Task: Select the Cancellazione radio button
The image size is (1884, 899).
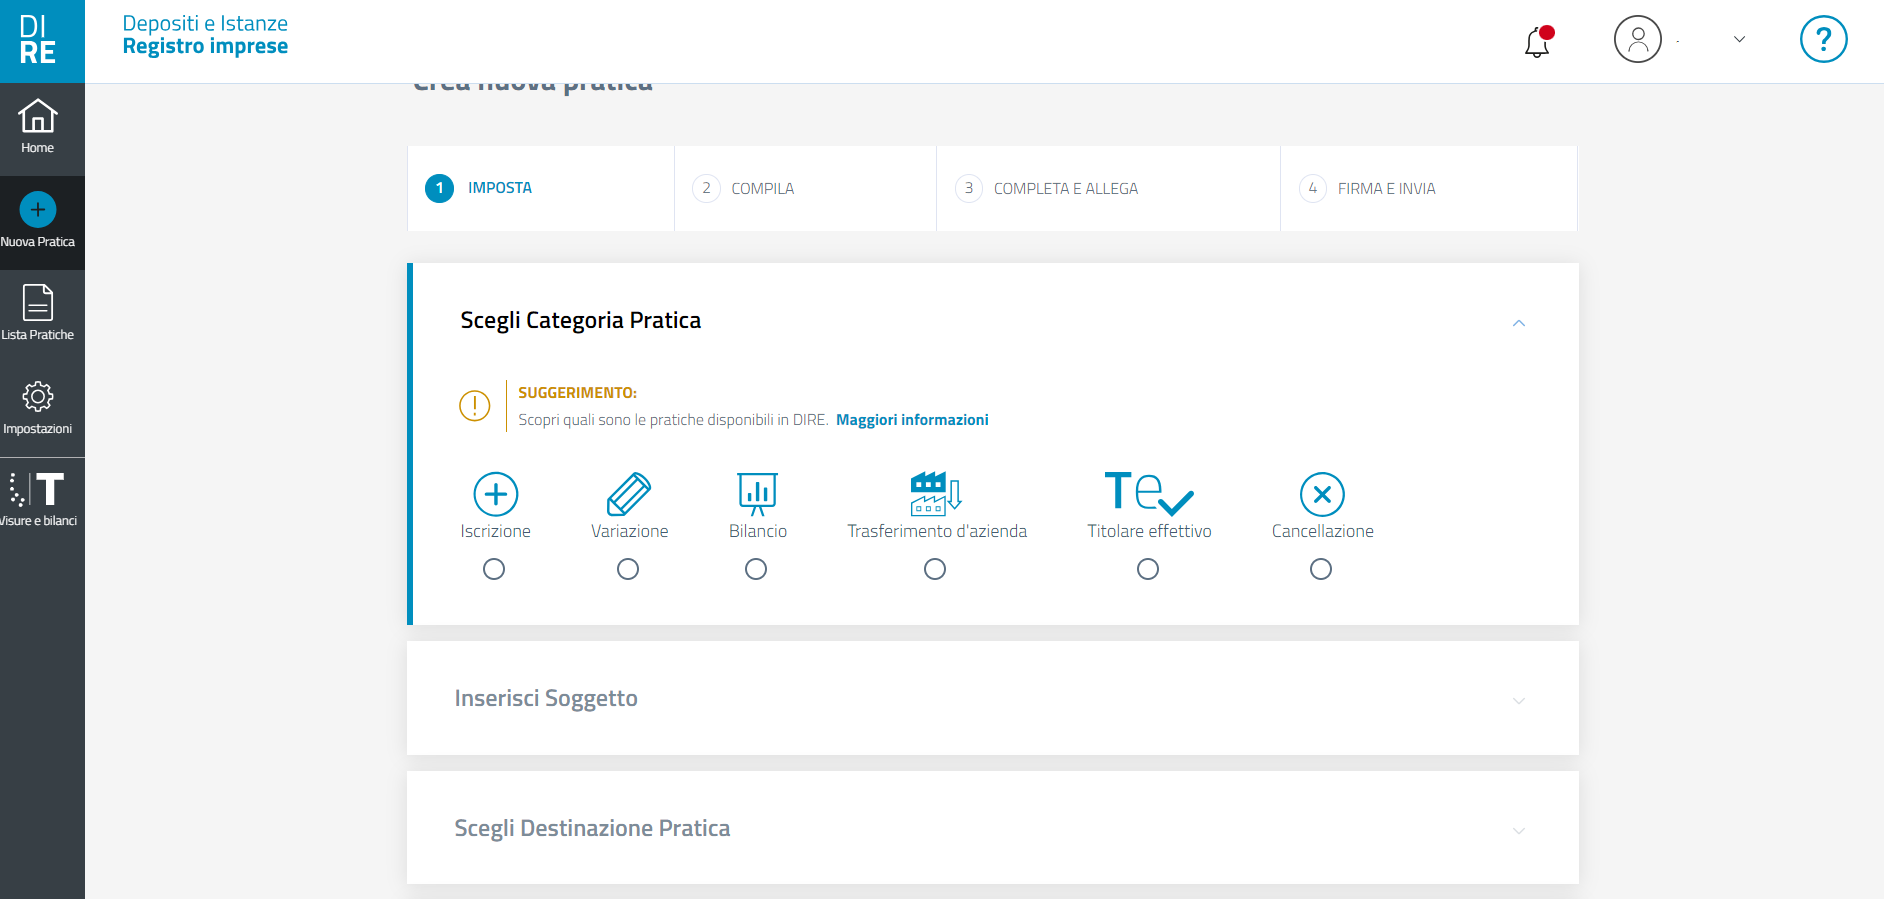Action: tap(1321, 569)
